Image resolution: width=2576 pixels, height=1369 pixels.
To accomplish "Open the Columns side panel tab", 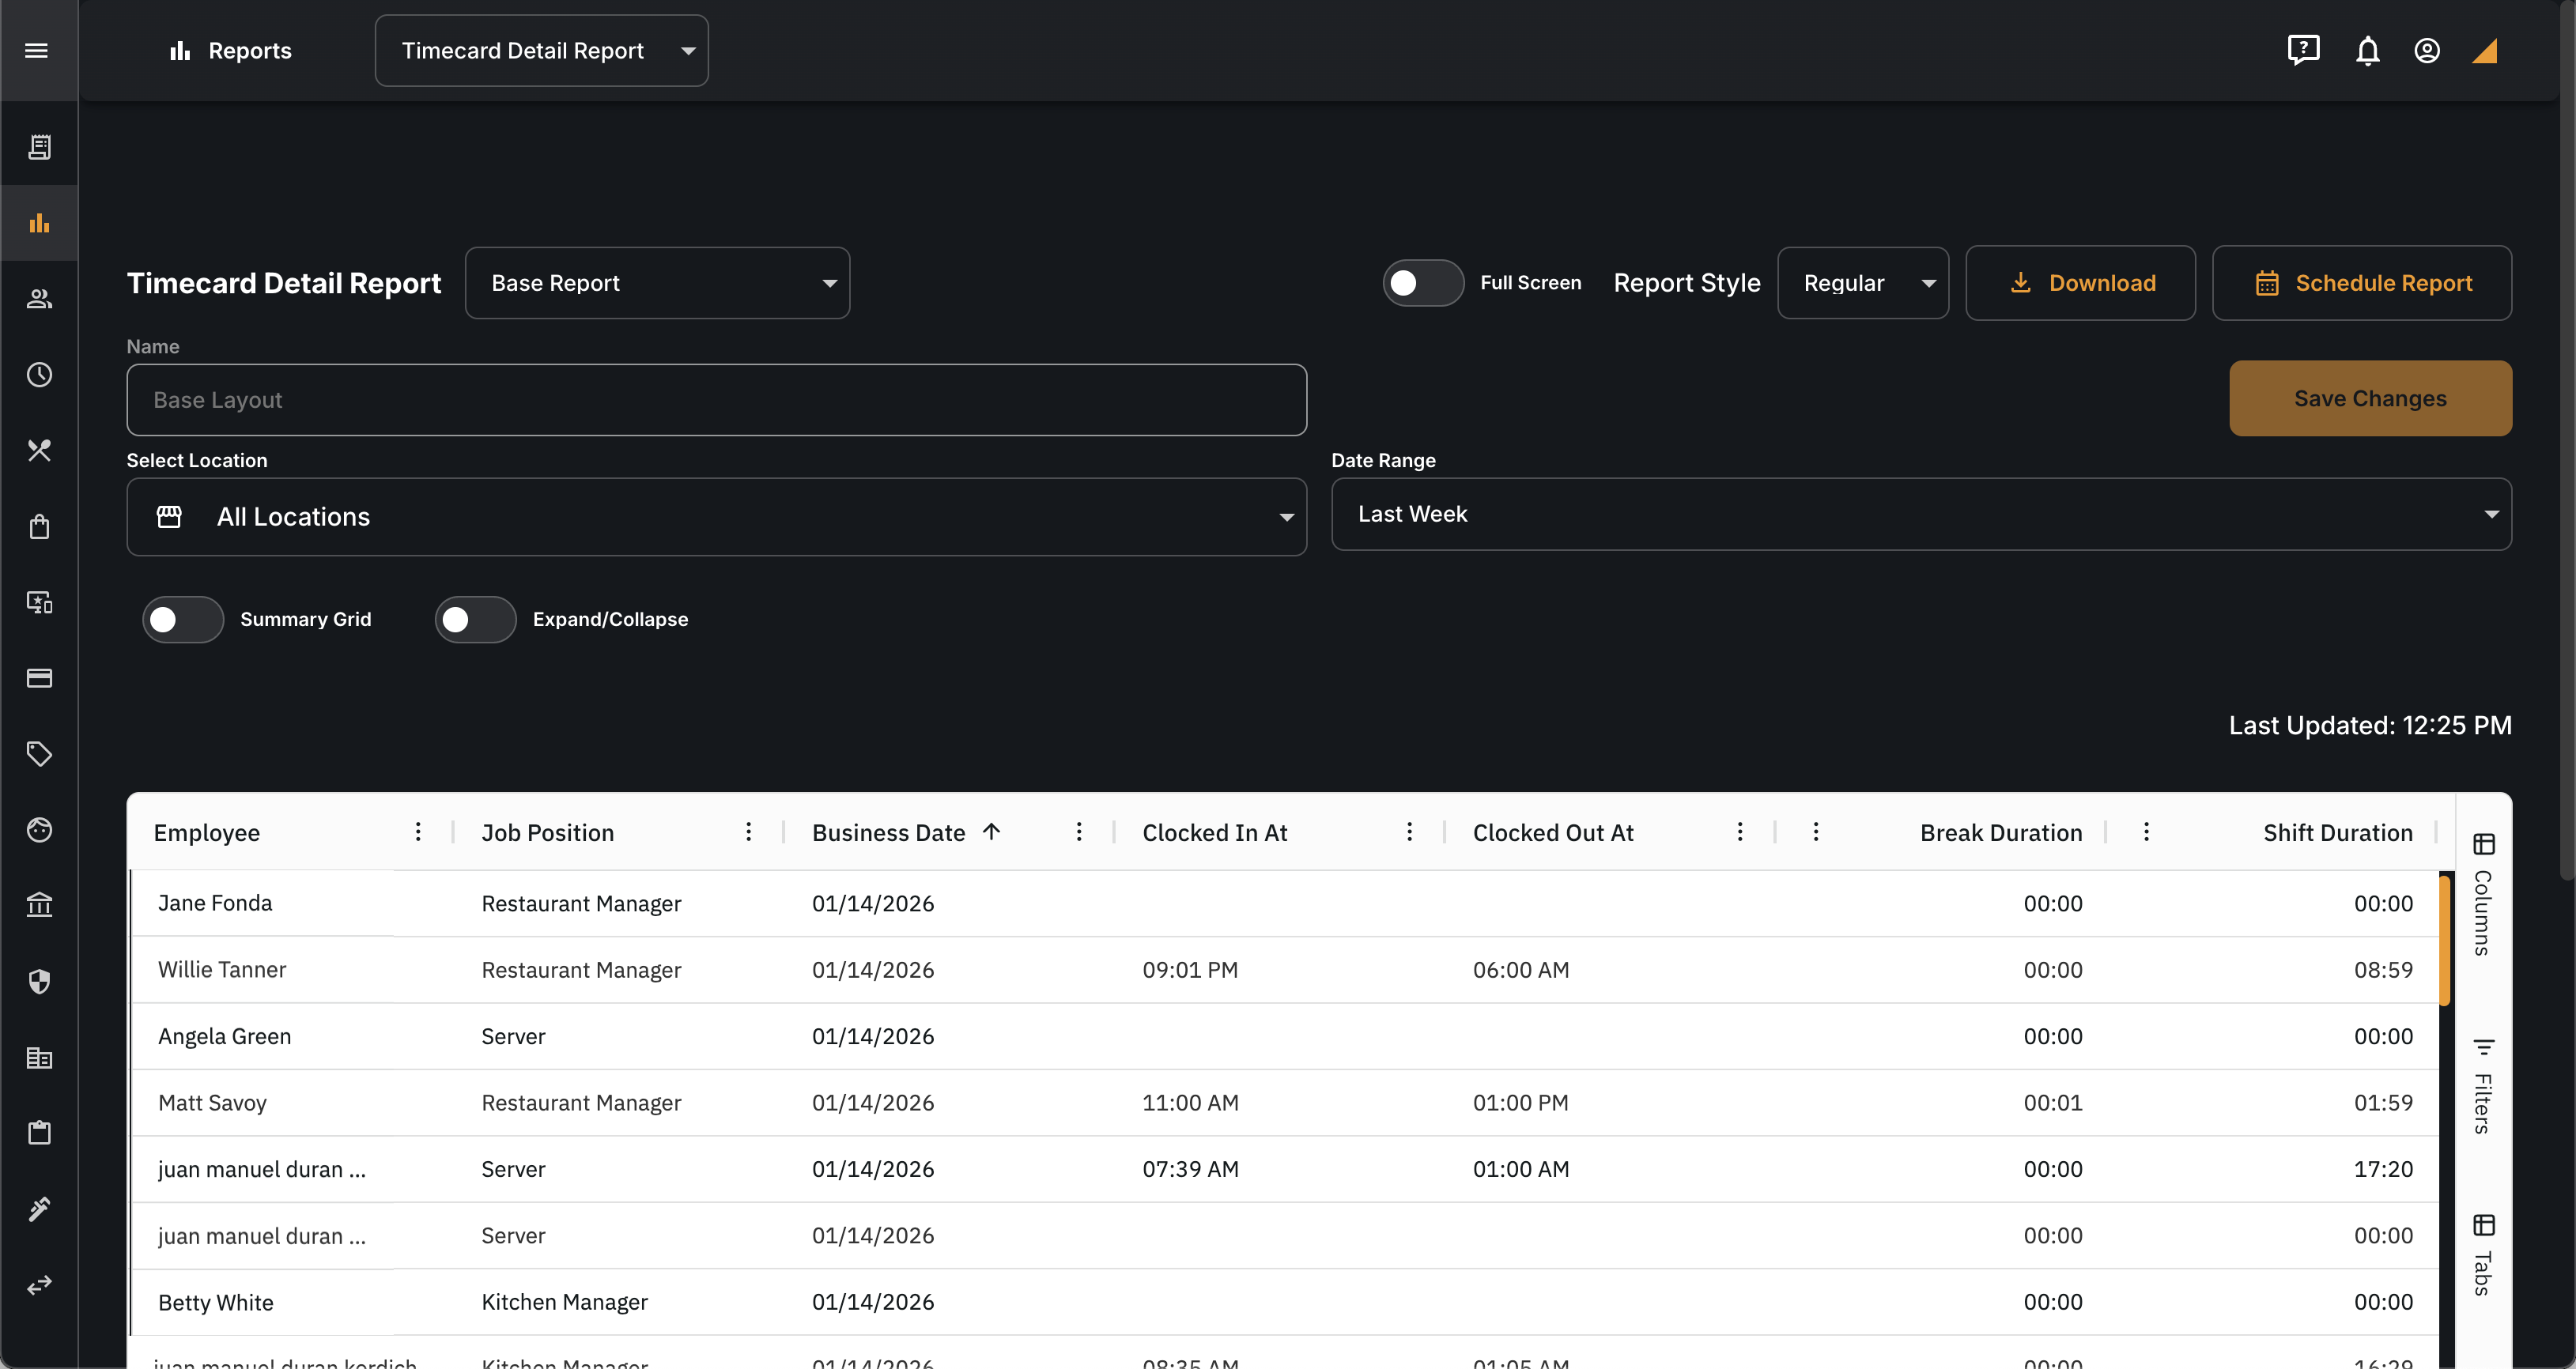I will pyautogui.click(x=2482, y=893).
